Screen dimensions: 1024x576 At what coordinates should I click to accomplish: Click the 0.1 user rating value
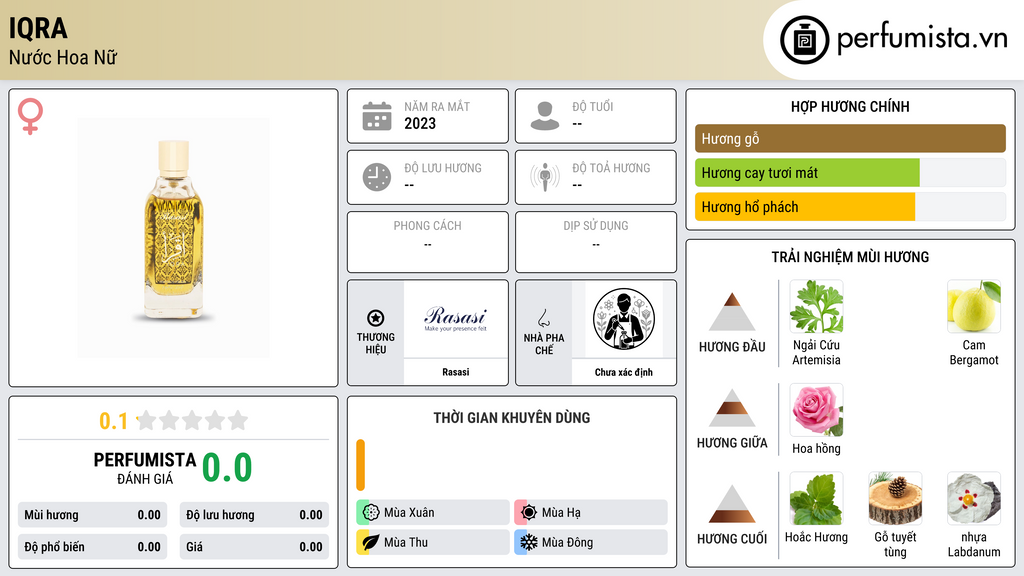(x=114, y=421)
